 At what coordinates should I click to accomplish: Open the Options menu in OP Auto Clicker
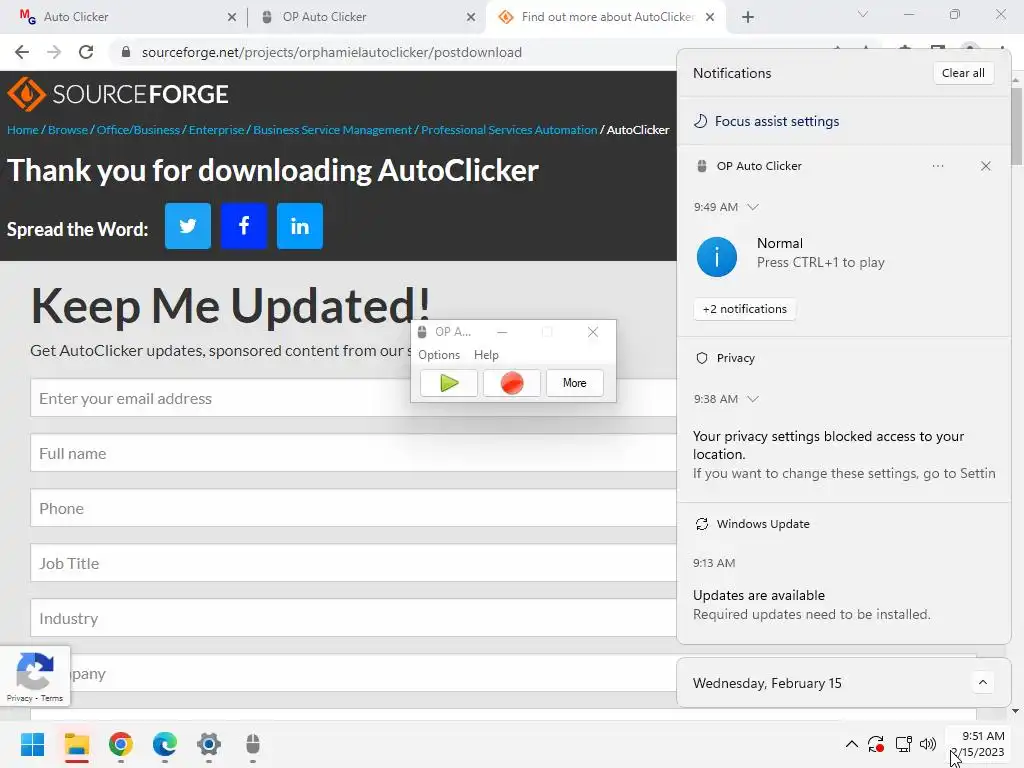point(439,355)
